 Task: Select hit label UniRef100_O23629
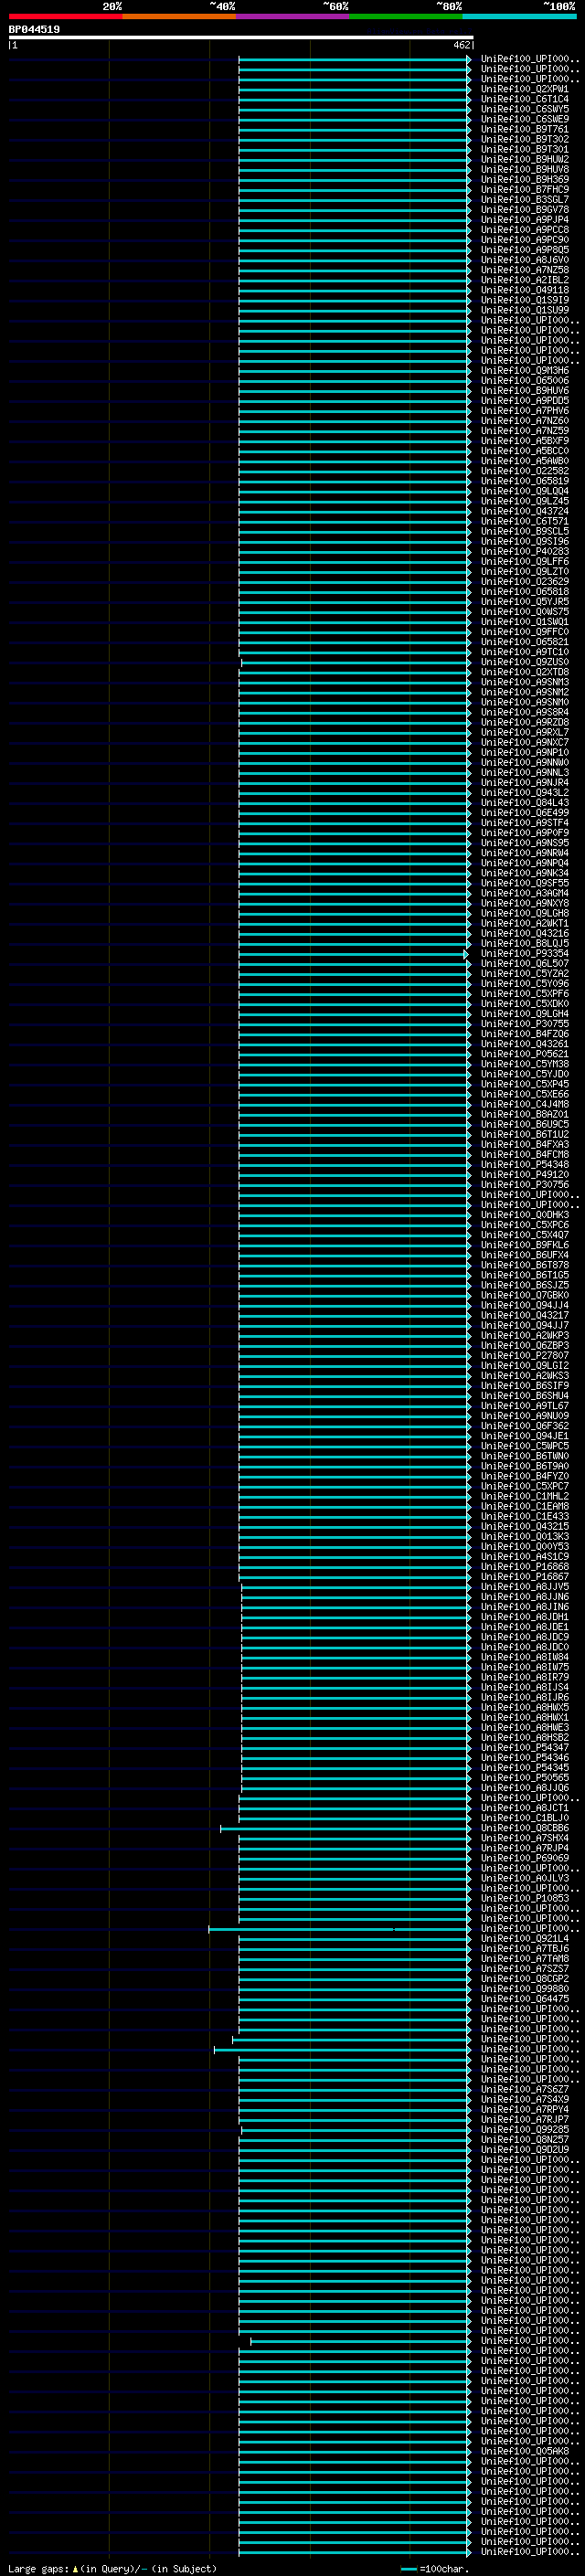[524, 581]
